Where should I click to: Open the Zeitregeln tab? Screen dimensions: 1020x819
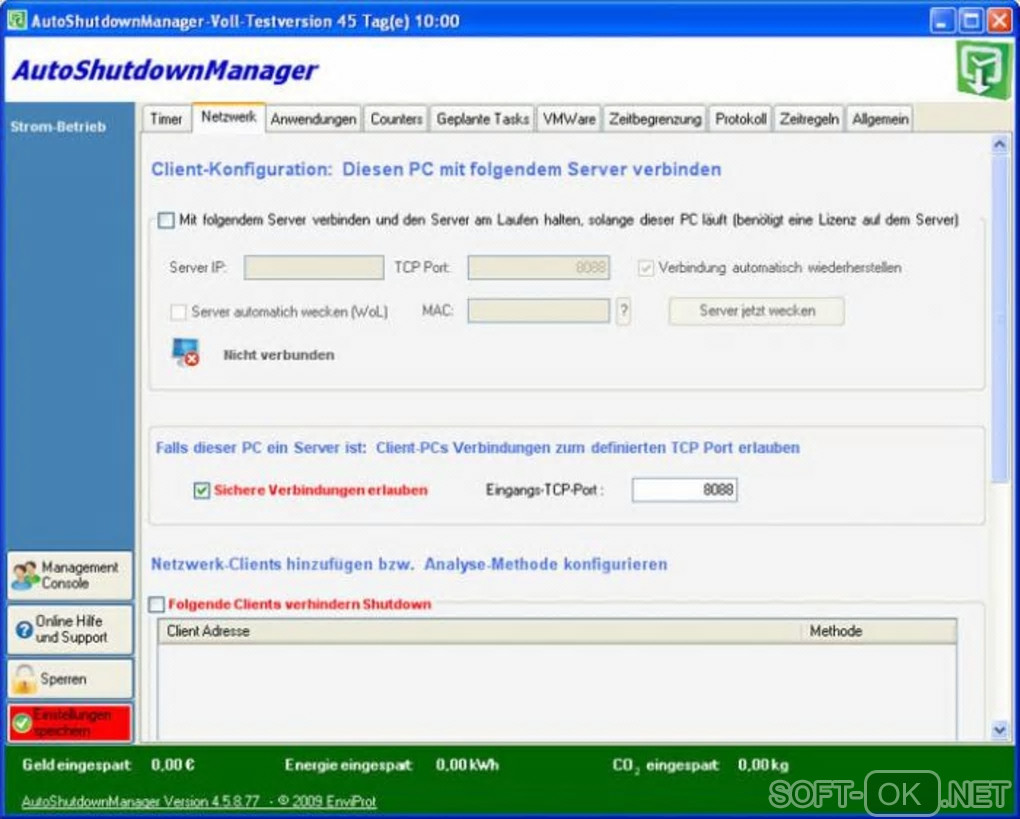coord(809,119)
